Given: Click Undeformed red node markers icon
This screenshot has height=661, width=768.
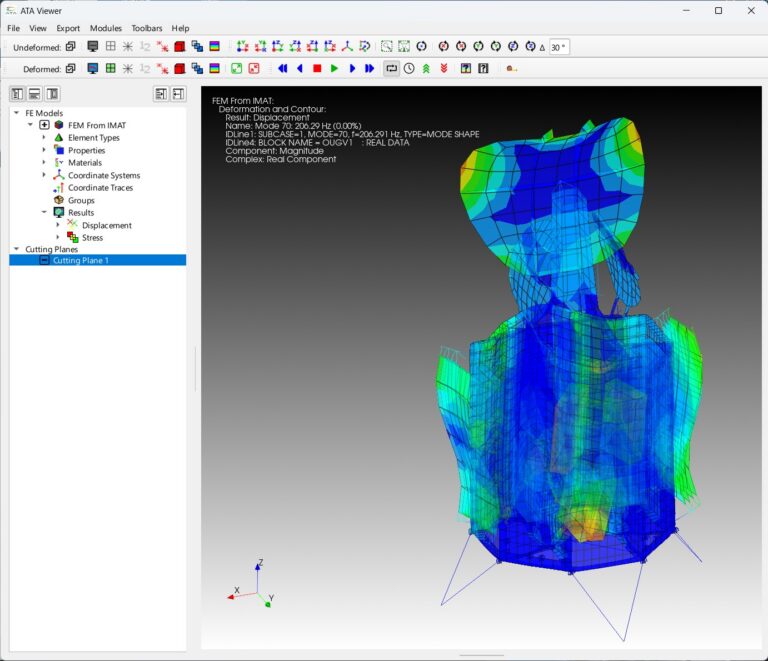Looking at the screenshot, I should click(x=162, y=47).
